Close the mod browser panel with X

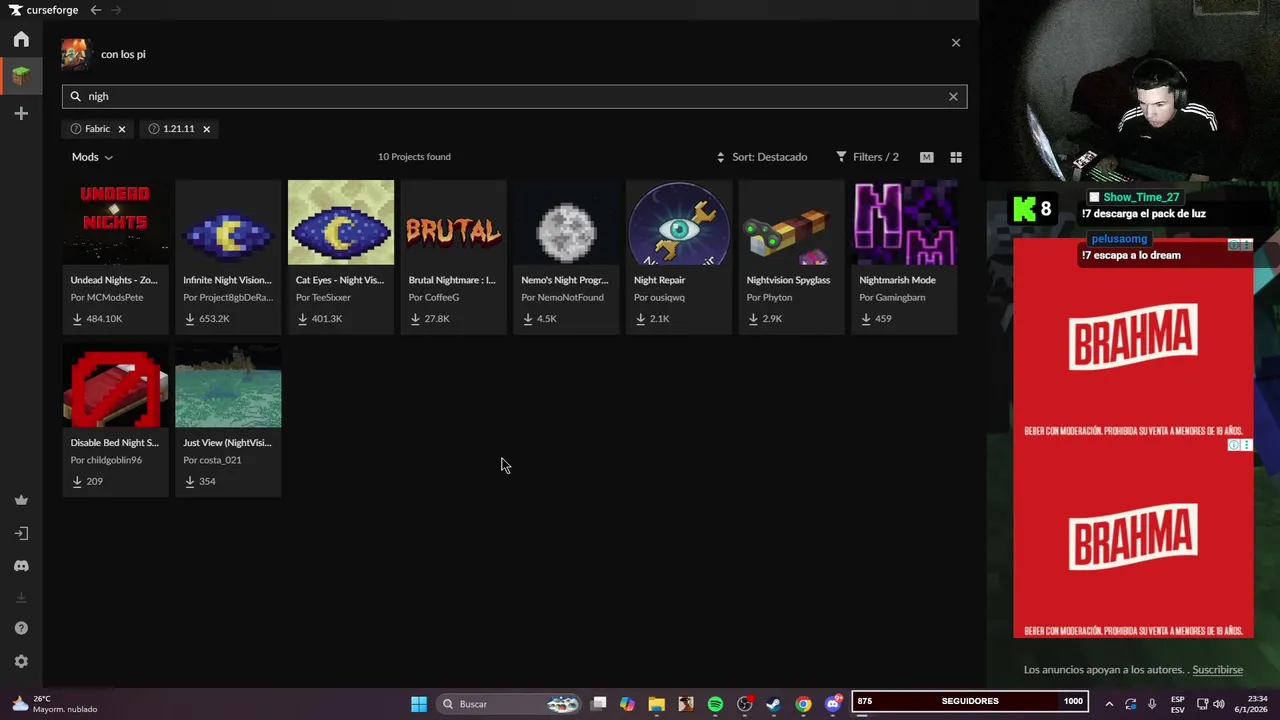956,43
